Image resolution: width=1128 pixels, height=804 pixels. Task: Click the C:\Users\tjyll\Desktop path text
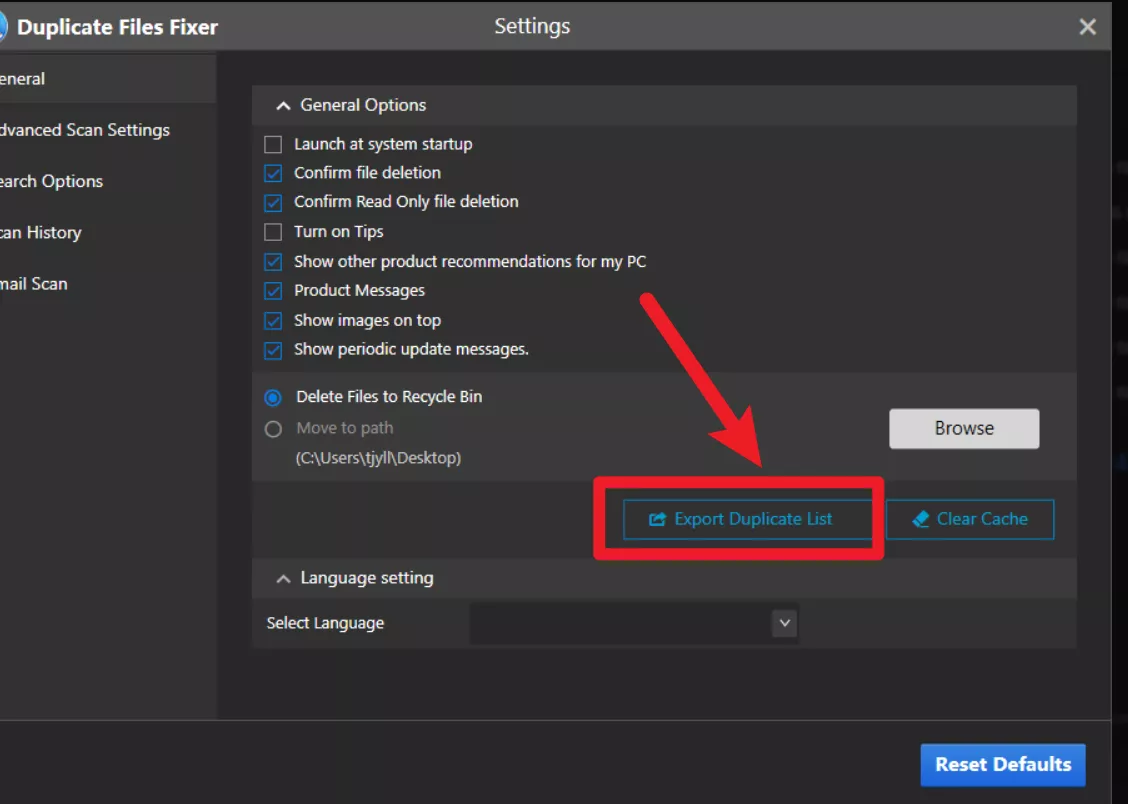pos(378,458)
